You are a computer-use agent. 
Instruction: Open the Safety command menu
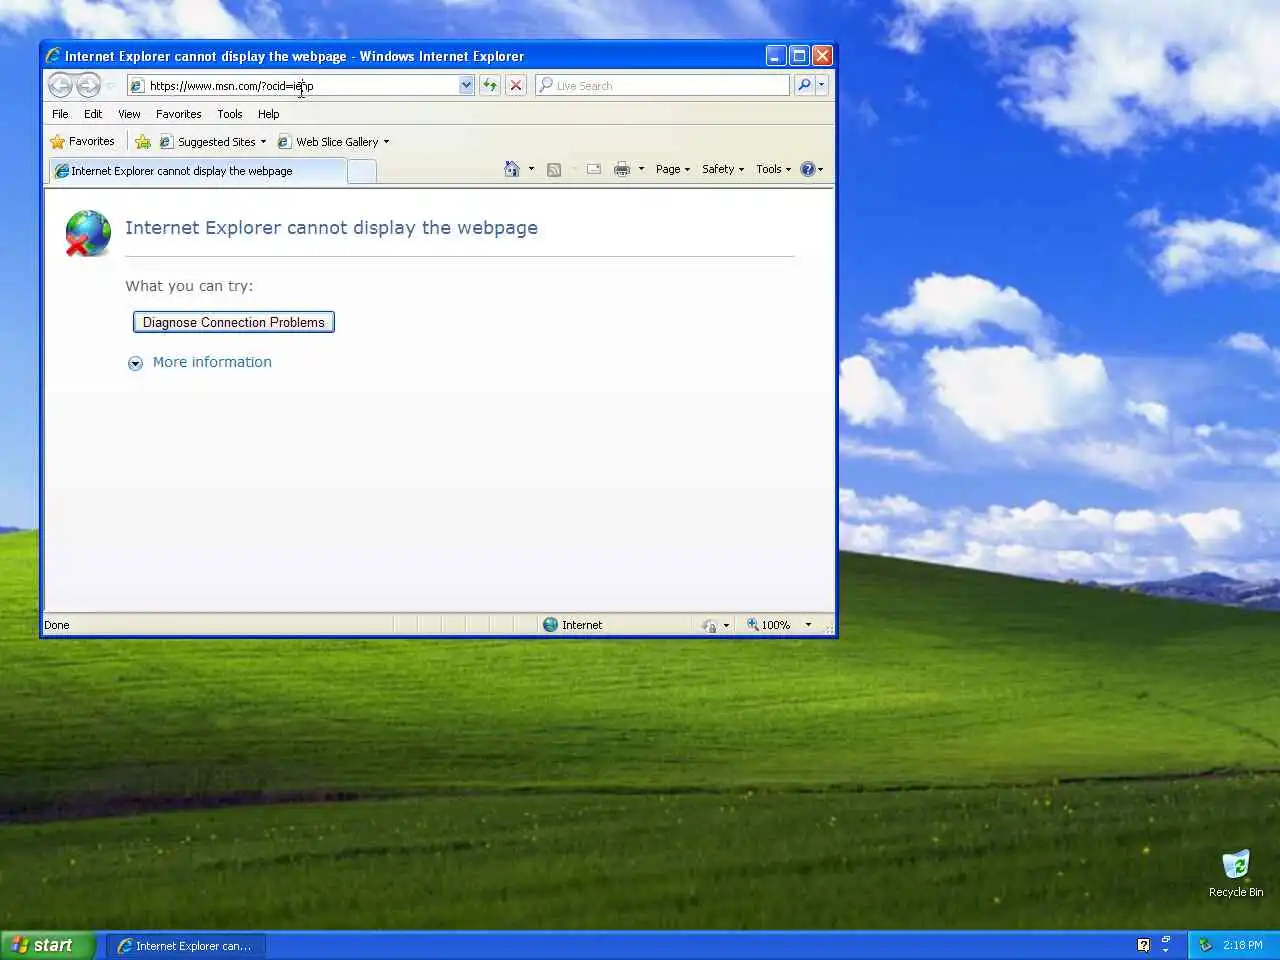[x=723, y=169]
